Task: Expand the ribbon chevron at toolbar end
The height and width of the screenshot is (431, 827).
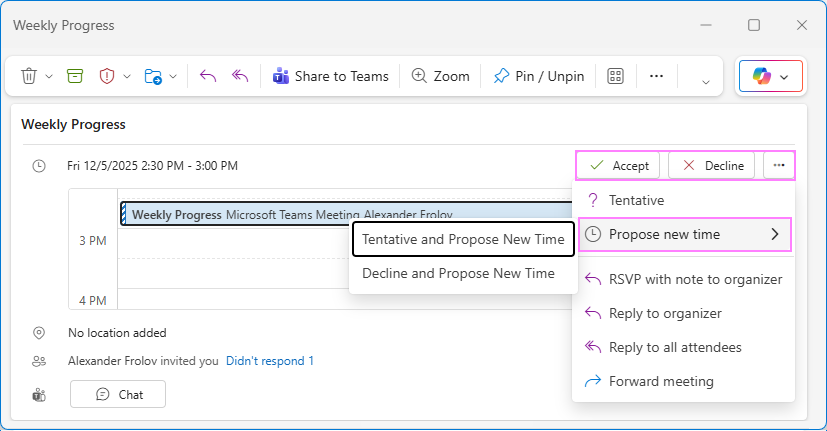Action: coord(706,82)
